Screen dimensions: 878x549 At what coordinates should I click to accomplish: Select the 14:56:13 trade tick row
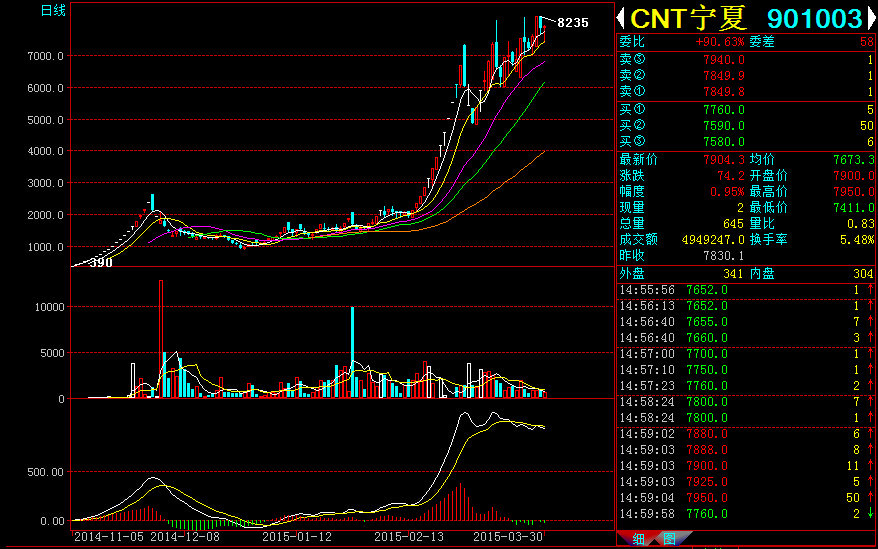point(746,306)
